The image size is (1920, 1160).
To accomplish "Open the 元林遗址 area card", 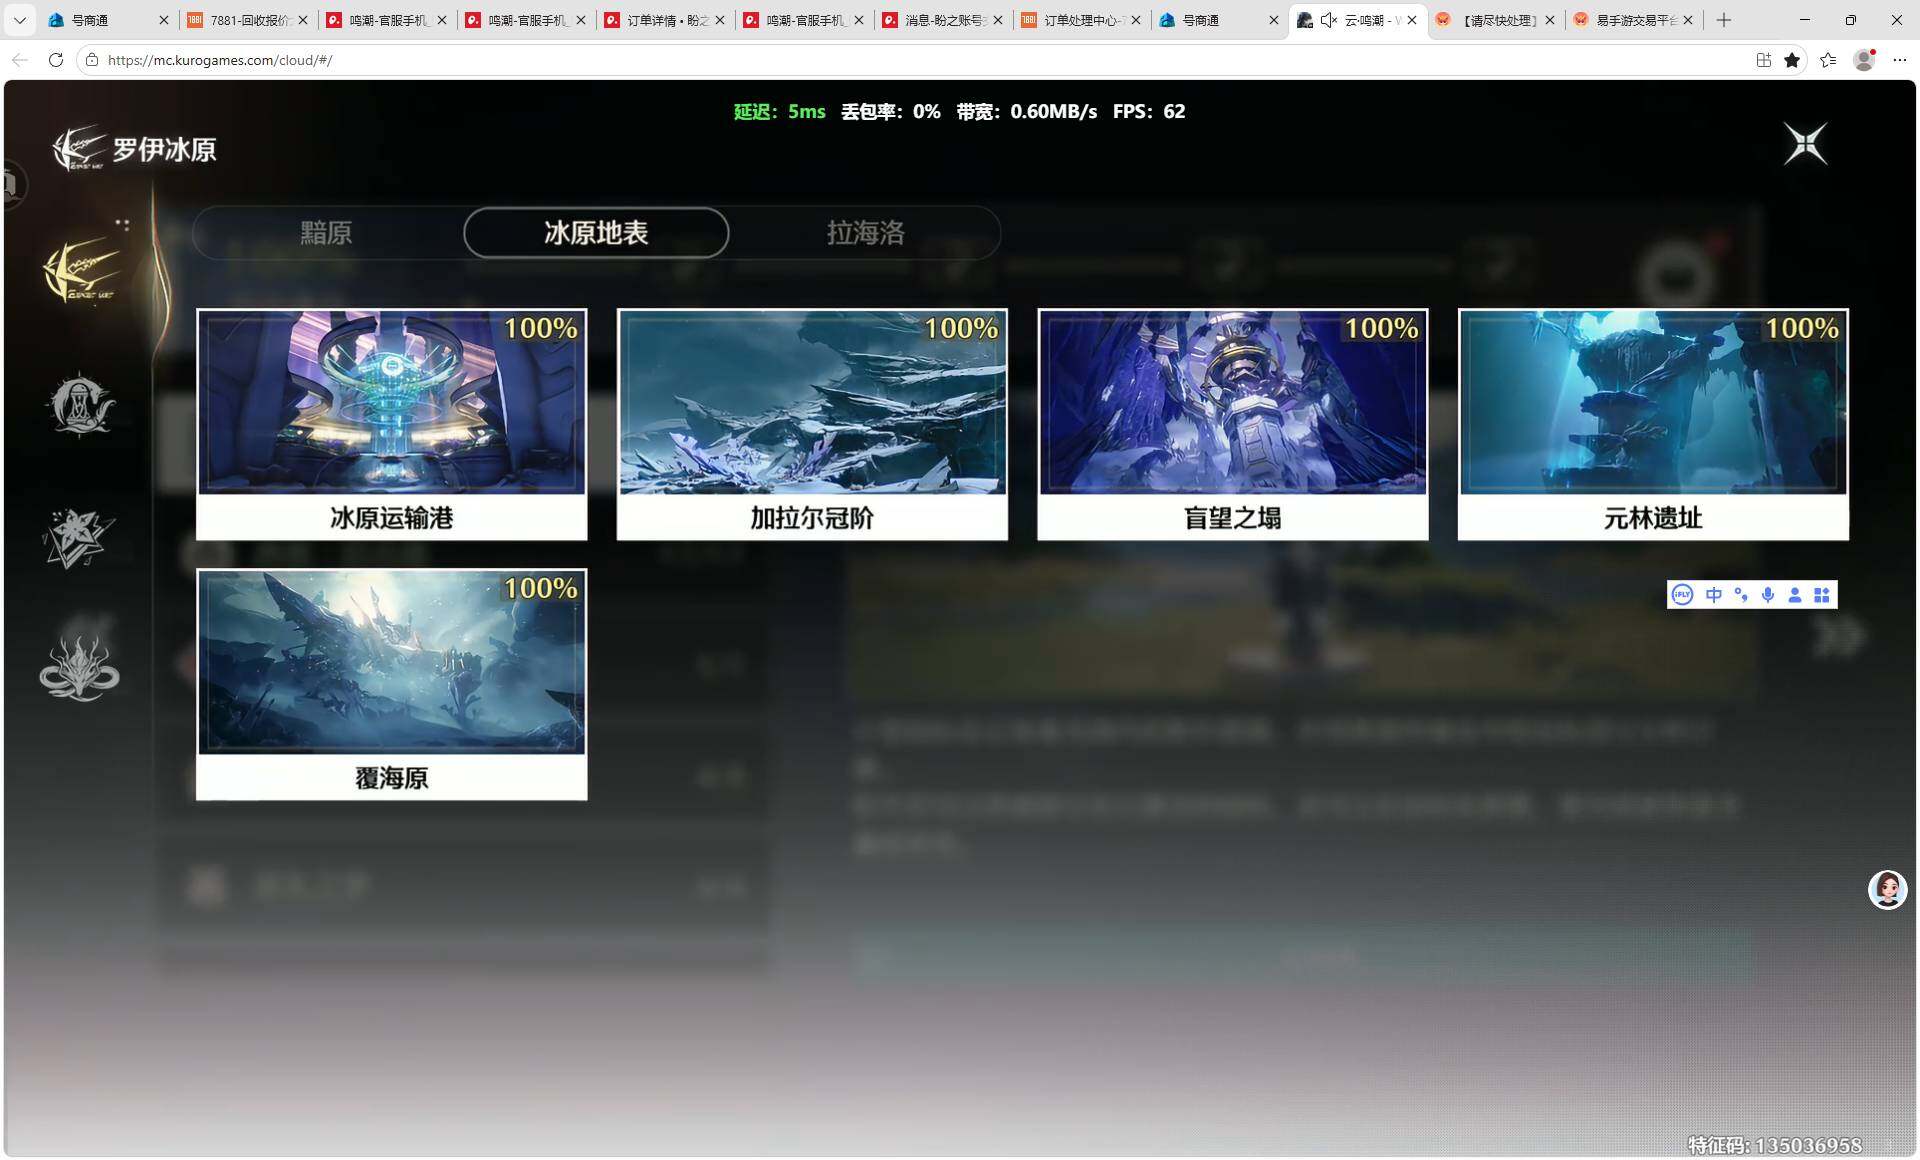I will pyautogui.click(x=1653, y=424).
